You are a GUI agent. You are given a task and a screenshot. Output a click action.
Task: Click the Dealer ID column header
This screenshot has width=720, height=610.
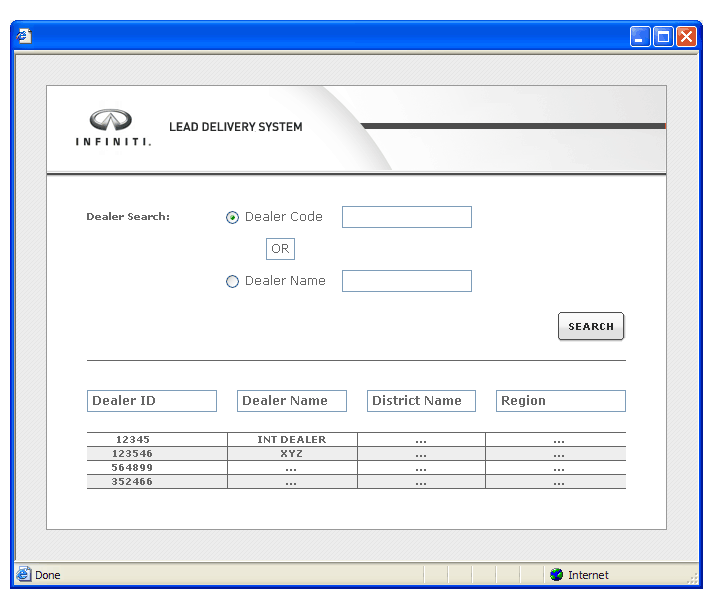[x=152, y=401]
